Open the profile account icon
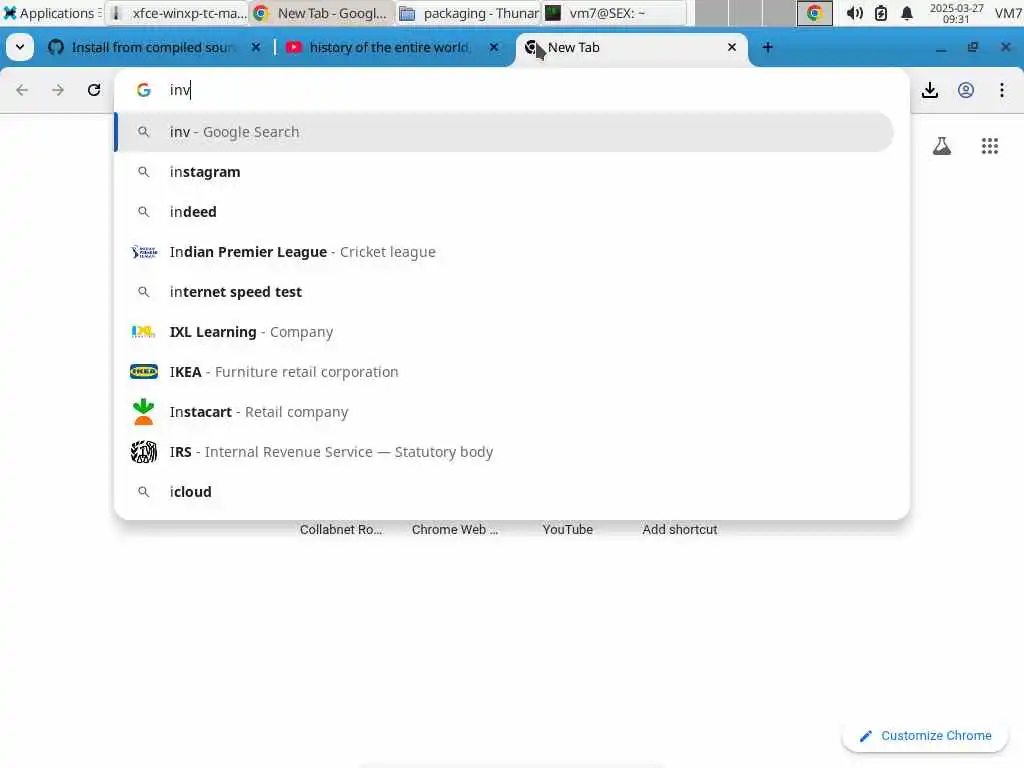The width and height of the screenshot is (1024, 768). tap(966, 90)
